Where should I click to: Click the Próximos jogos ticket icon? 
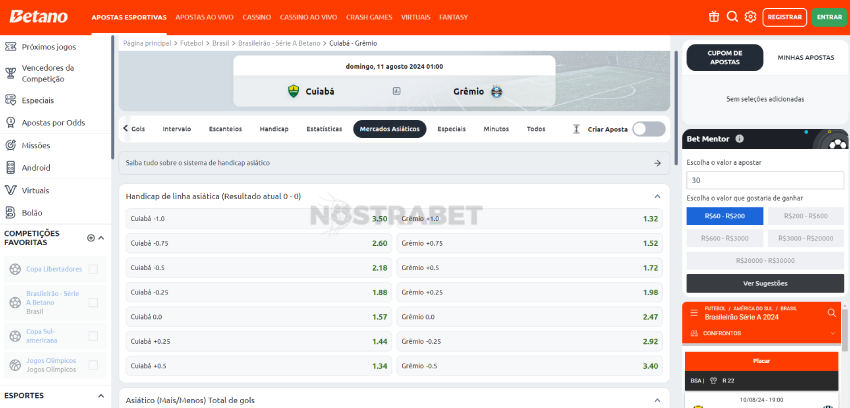click(x=10, y=47)
